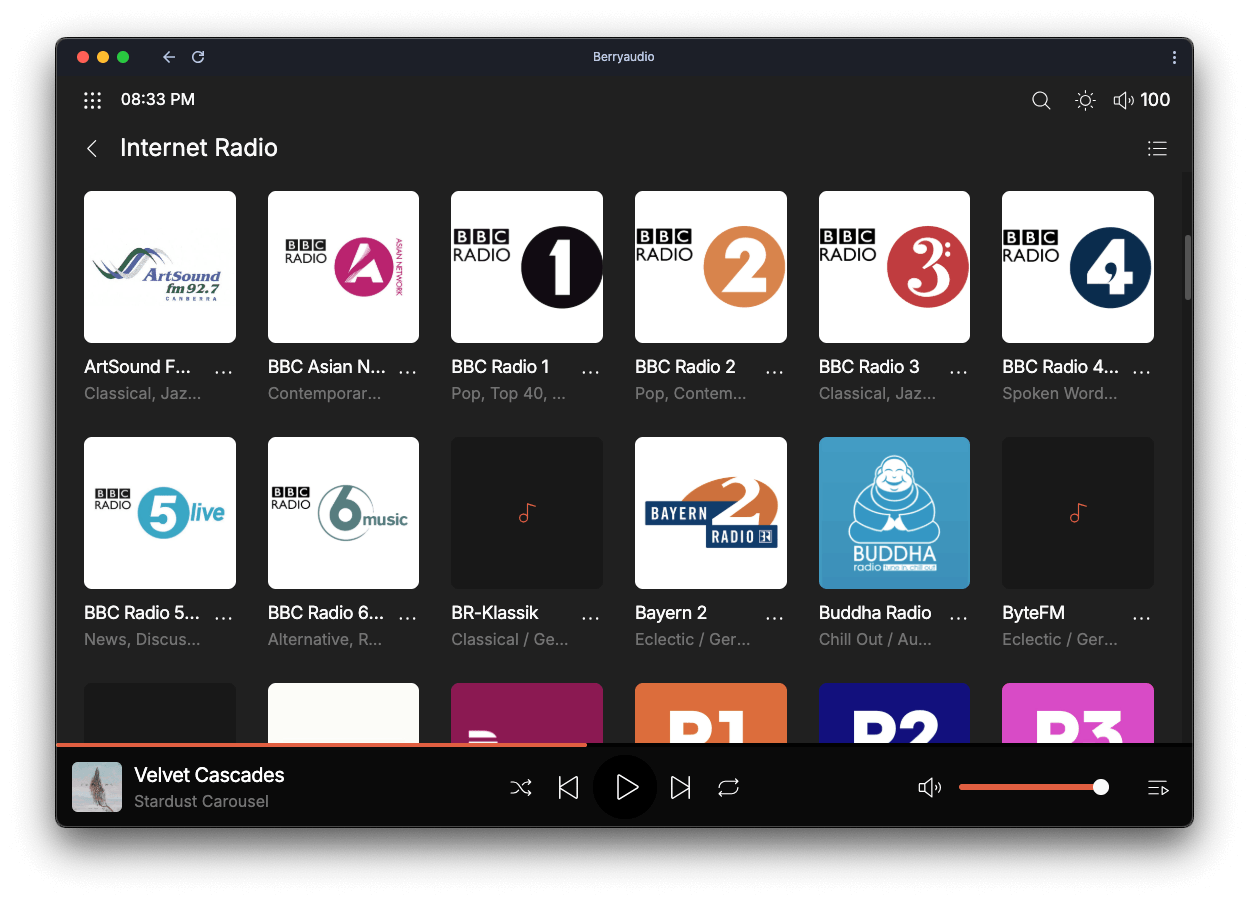Screen dimensions: 1249x901
Task: Select the Bayern 2 station thumbnail
Action: tap(710, 513)
